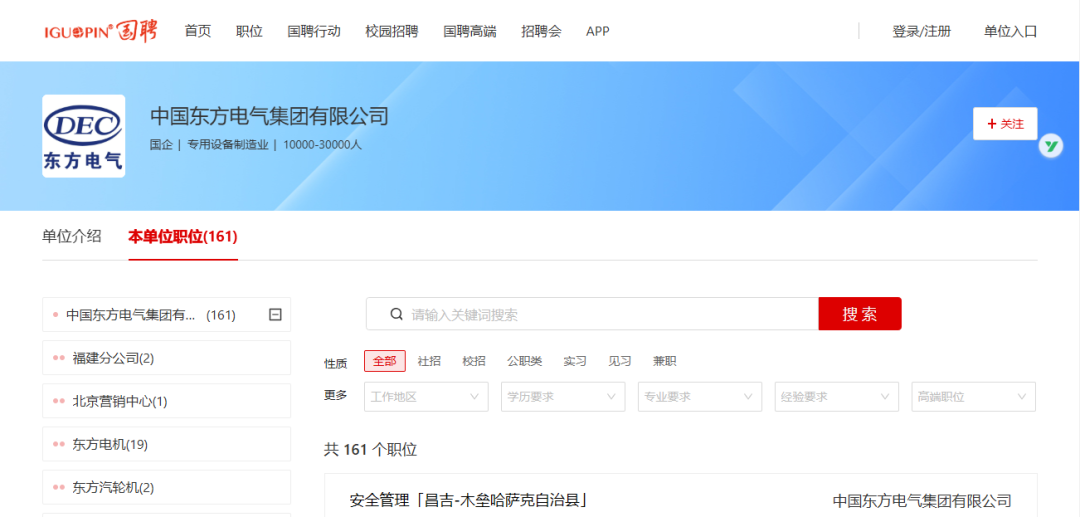
Task: Open the APP navigation item
Action: click(598, 31)
